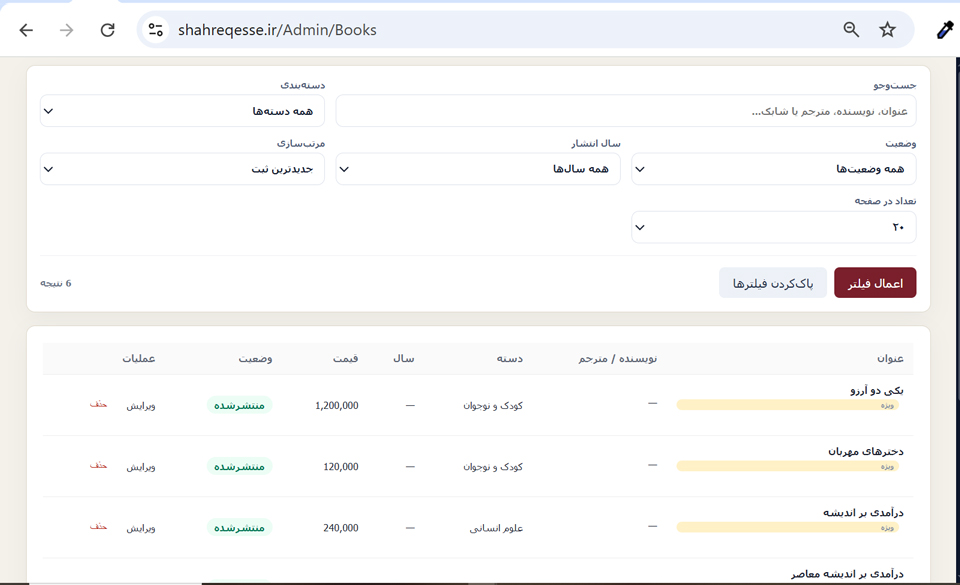Click the book title دخترهای مهربان
The height and width of the screenshot is (585, 960).
tap(866, 451)
